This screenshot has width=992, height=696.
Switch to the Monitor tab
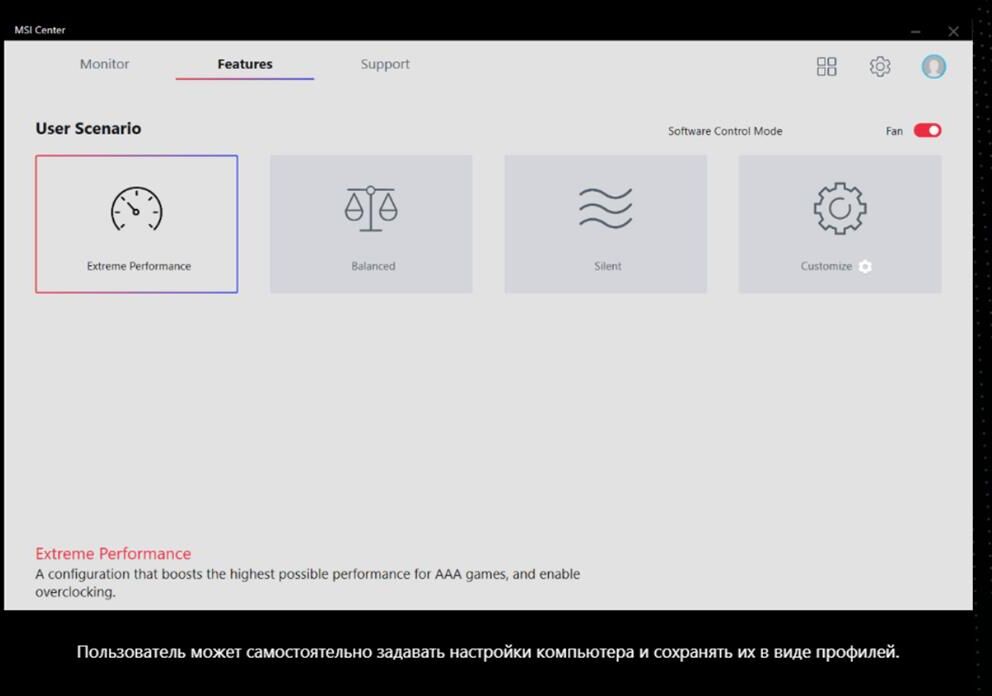coord(104,64)
